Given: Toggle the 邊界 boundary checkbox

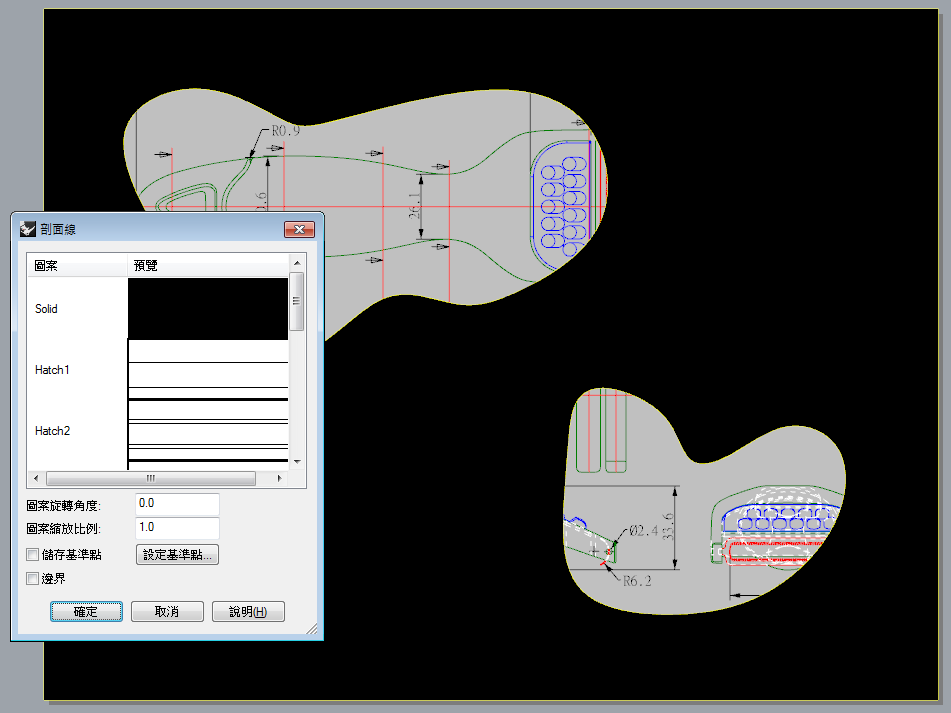Looking at the screenshot, I should click(33, 578).
